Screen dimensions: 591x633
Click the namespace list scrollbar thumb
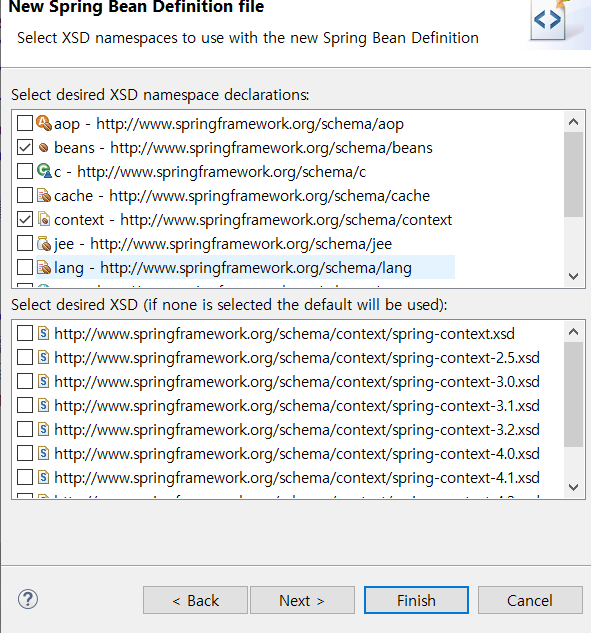click(573, 174)
